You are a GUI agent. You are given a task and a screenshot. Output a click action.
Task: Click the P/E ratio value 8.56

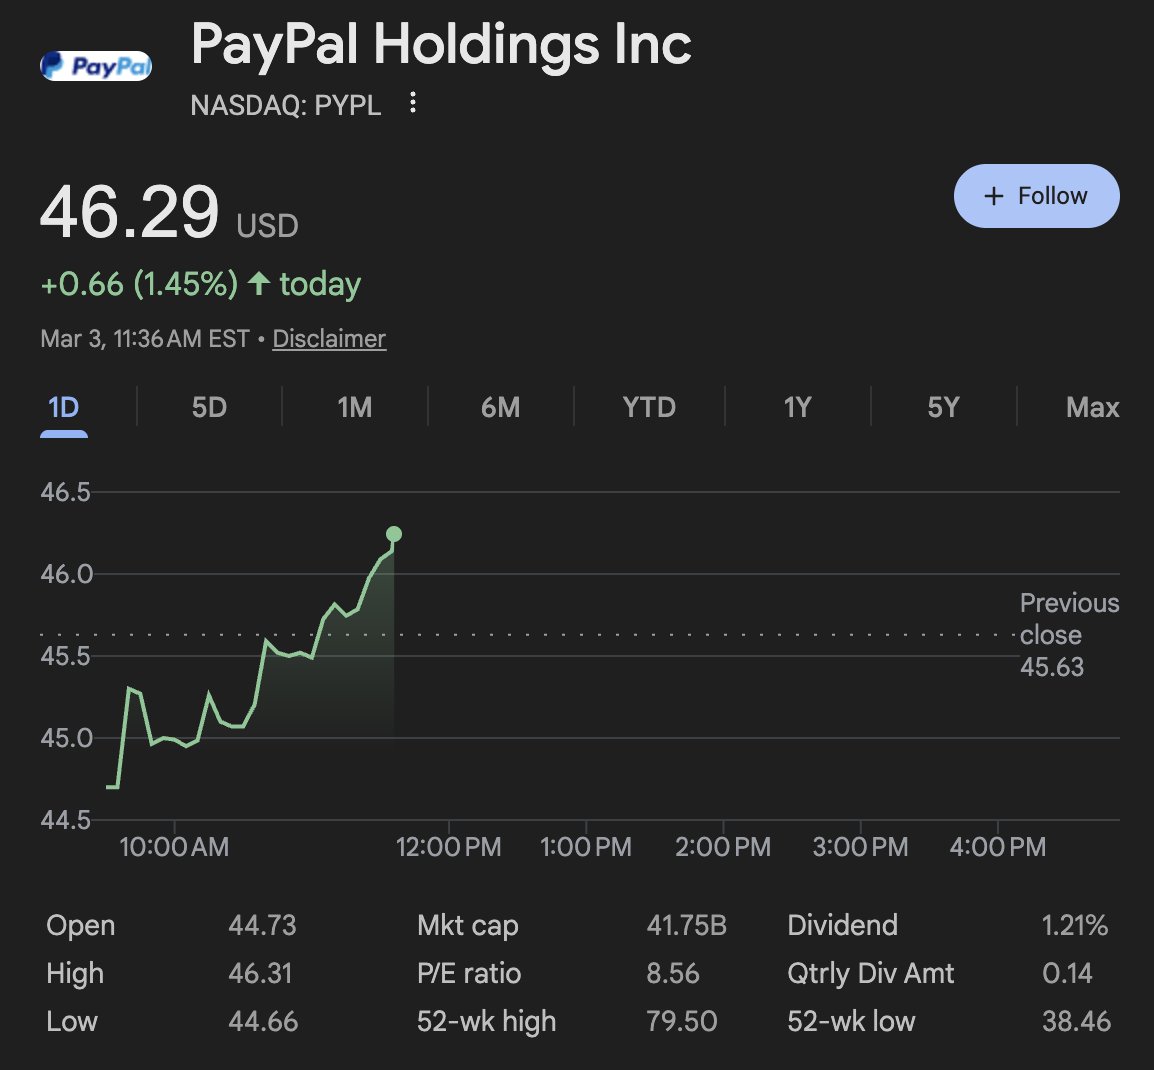pos(673,973)
